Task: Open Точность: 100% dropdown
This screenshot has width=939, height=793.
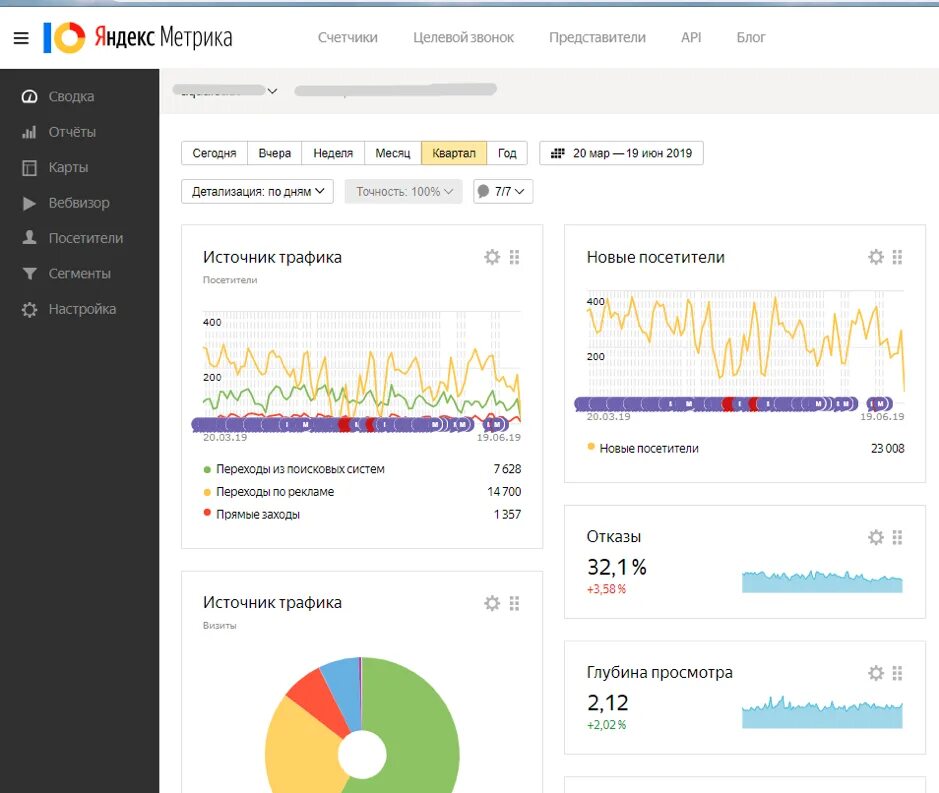Action: (x=404, y=192)
